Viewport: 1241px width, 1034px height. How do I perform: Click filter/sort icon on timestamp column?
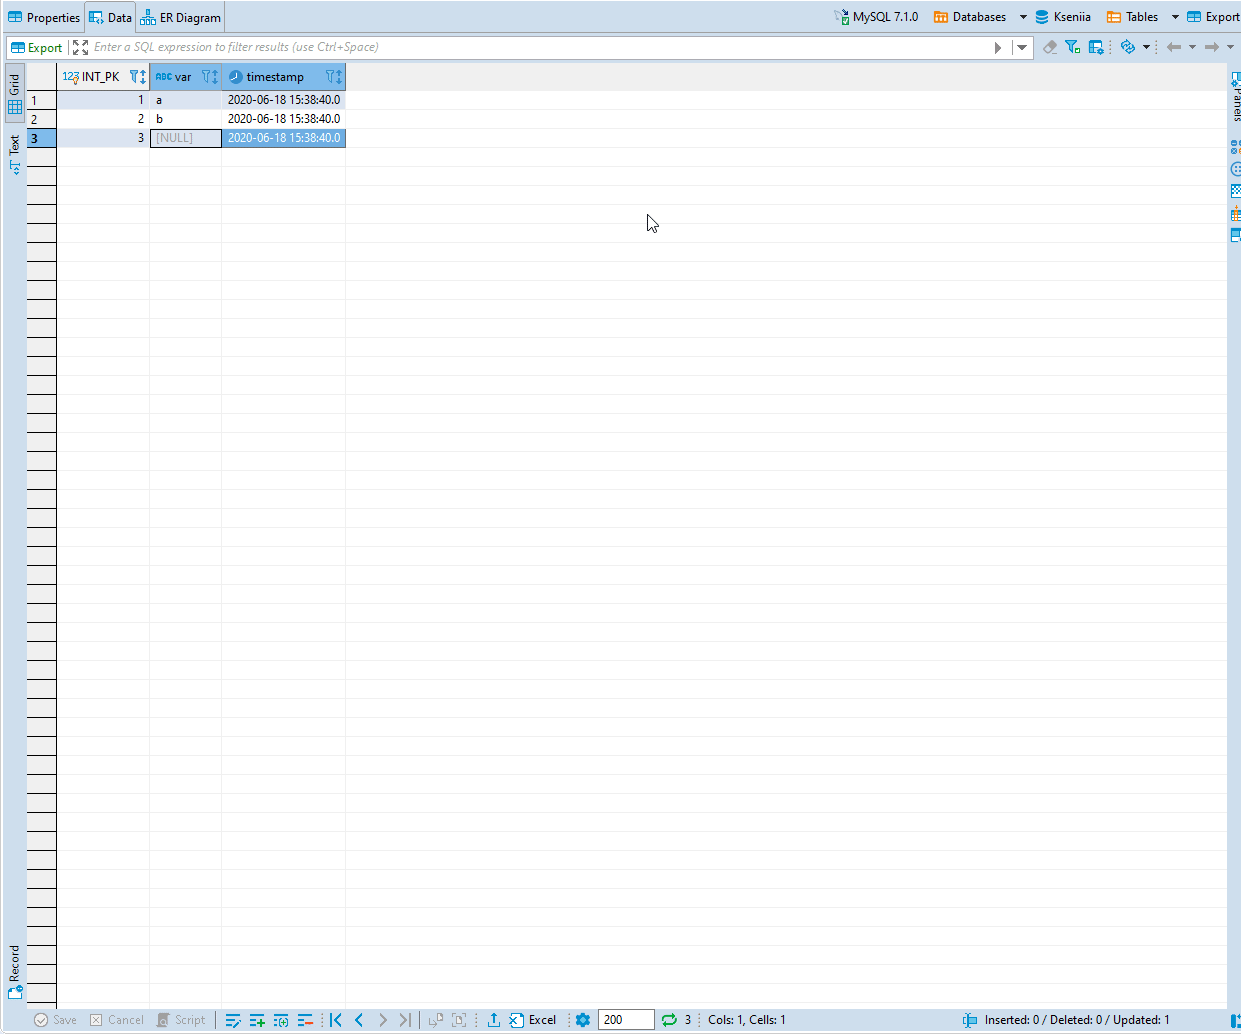[334, 77]
